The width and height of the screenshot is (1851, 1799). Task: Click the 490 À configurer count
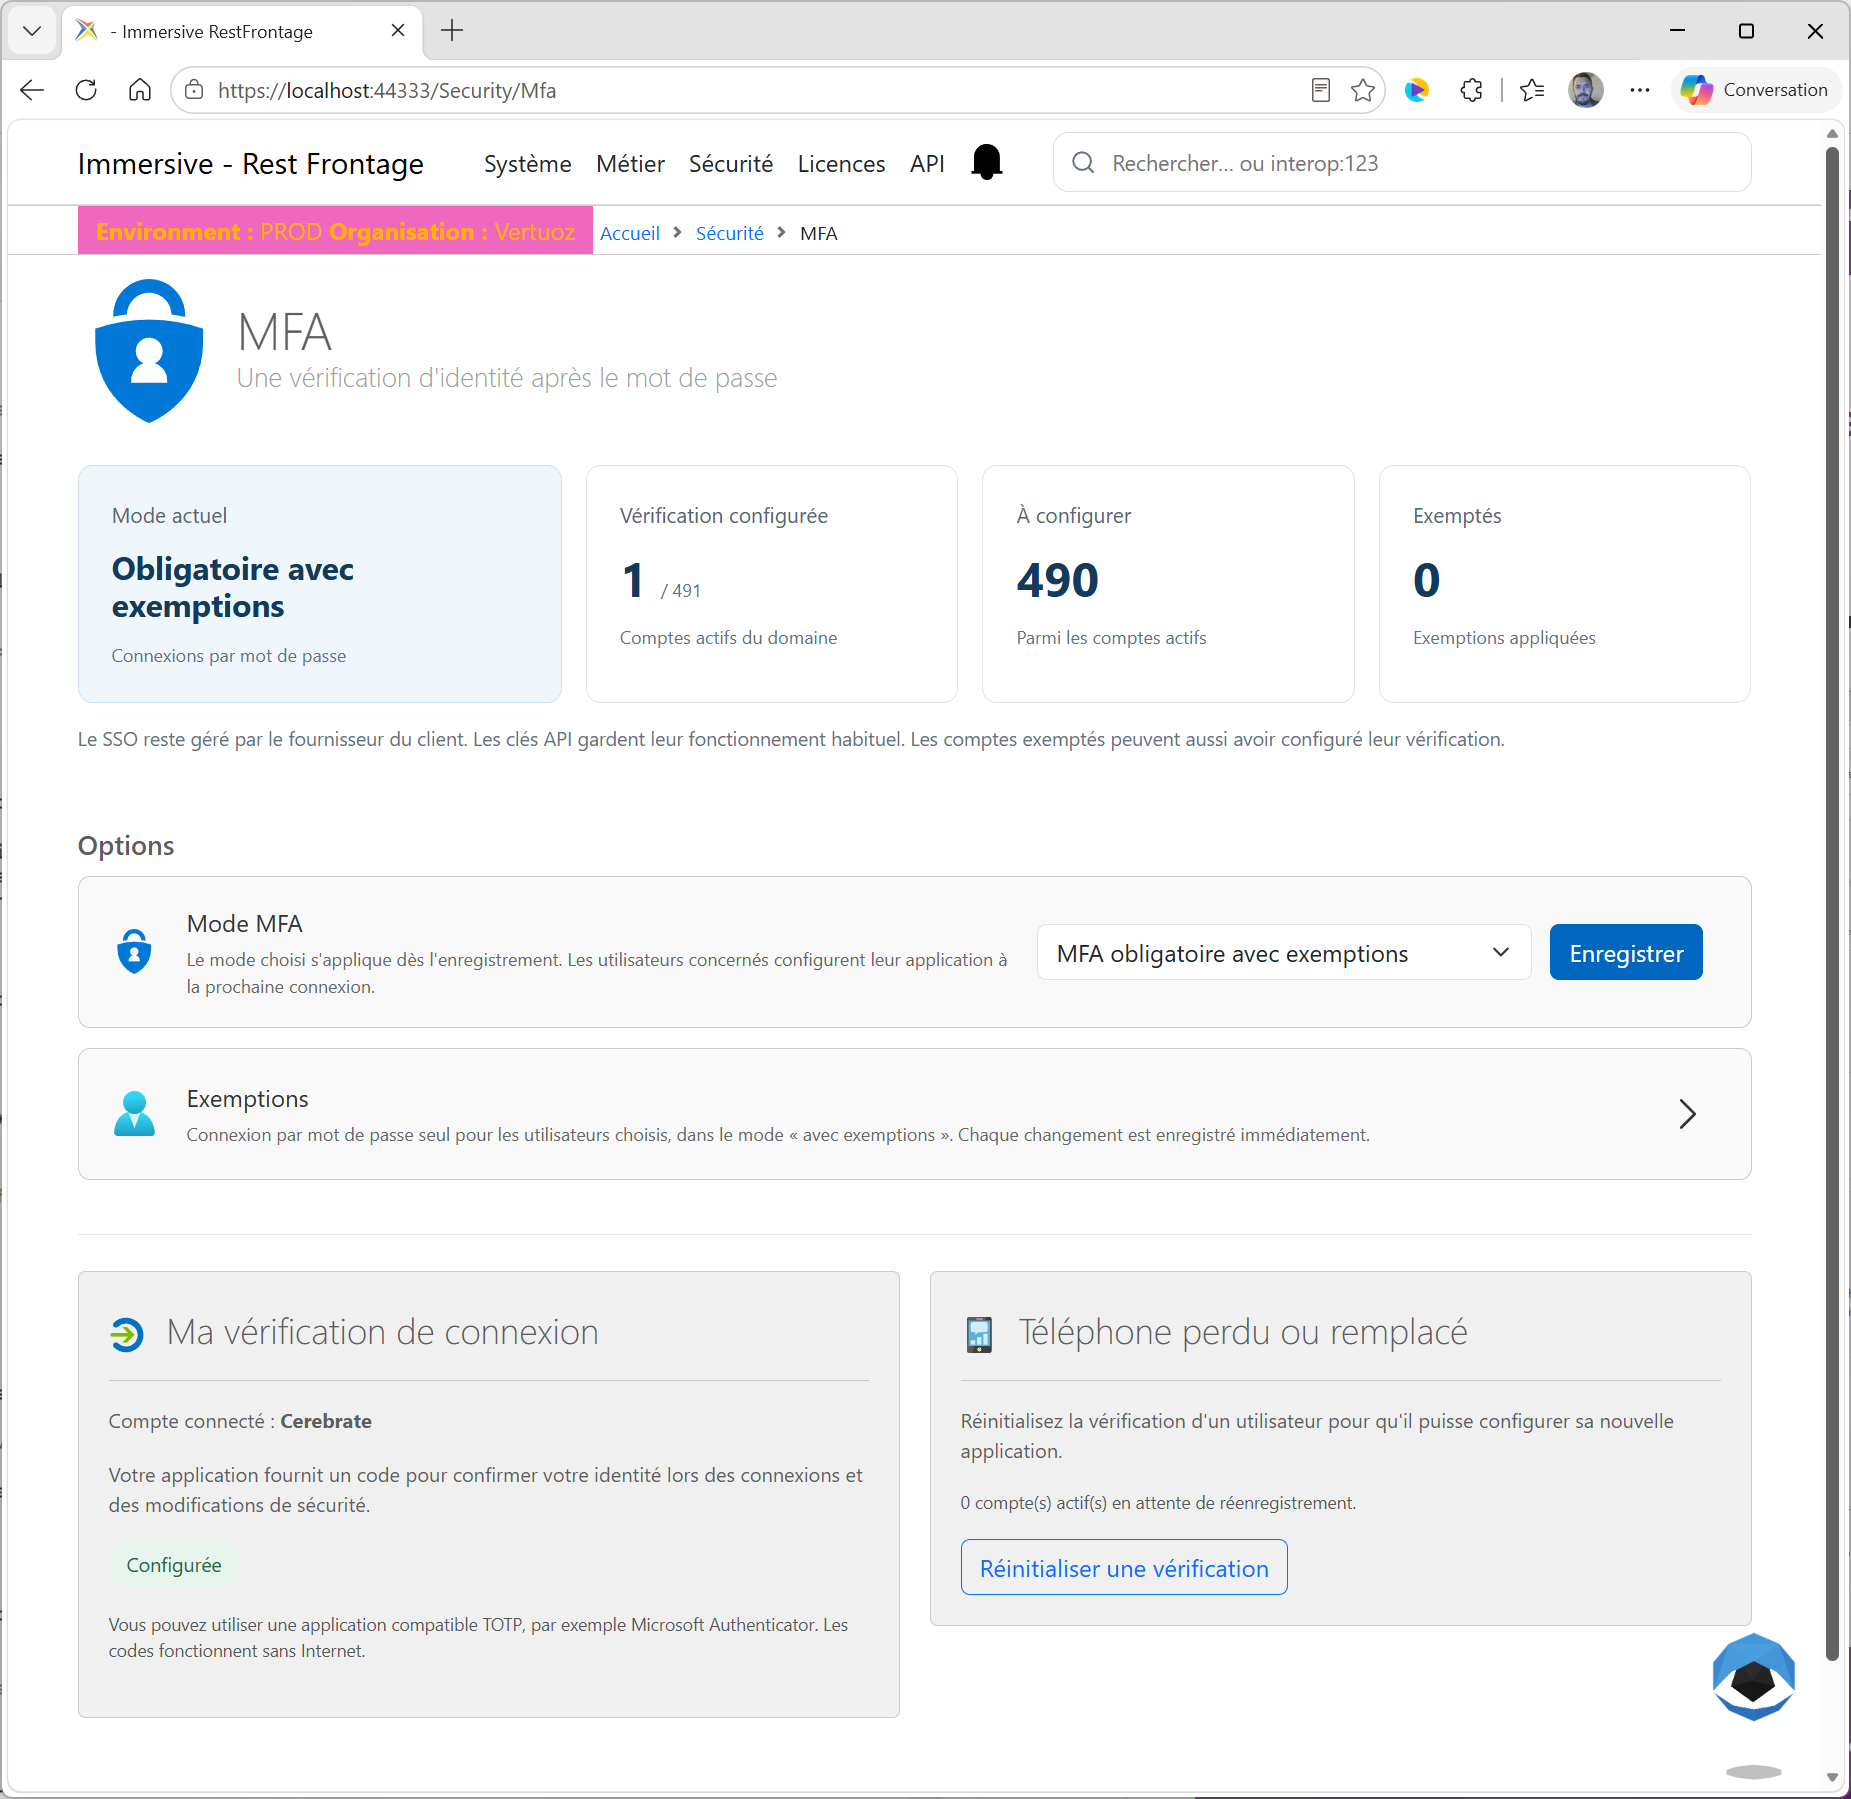pyautogui.click(x=1058, y=580)
